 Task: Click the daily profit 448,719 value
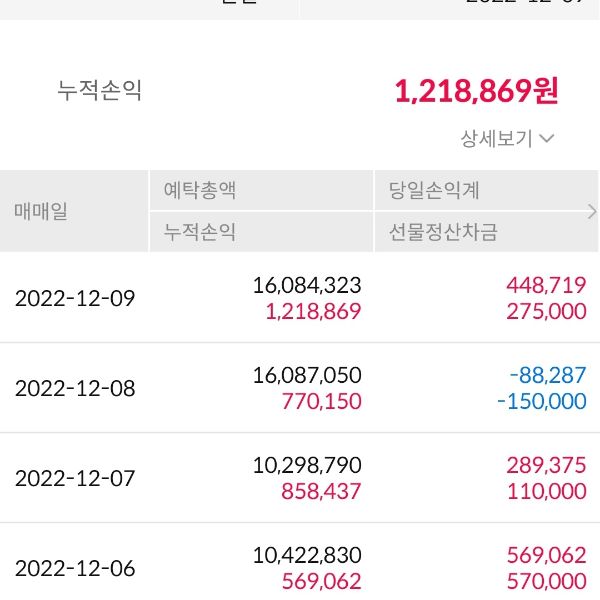point(546,285)
